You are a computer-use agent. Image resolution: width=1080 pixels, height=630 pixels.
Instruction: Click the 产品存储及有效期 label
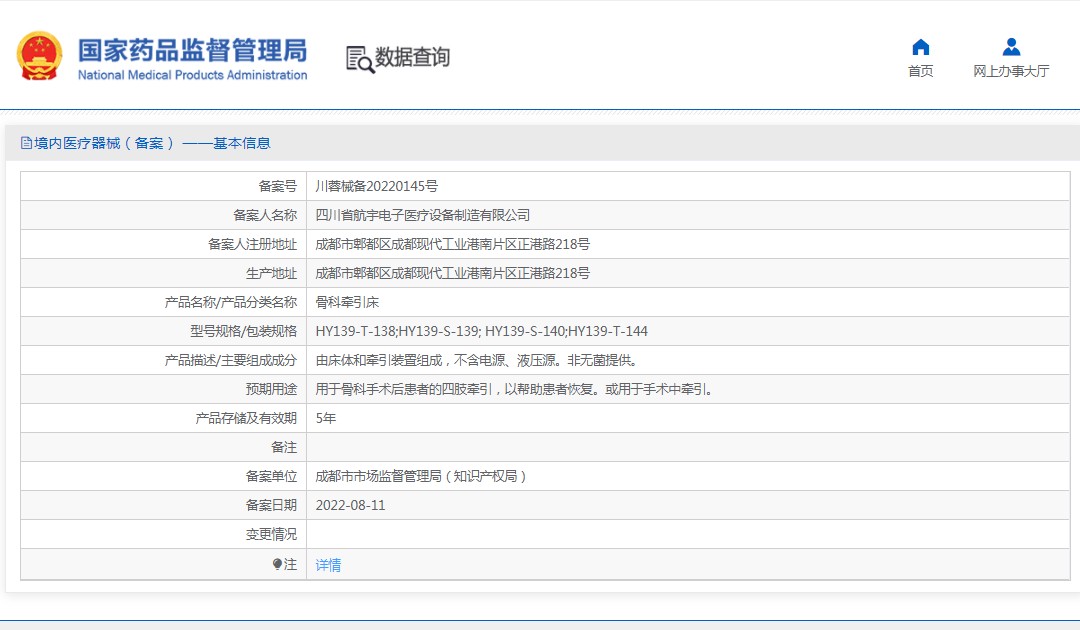pos(246,418)
